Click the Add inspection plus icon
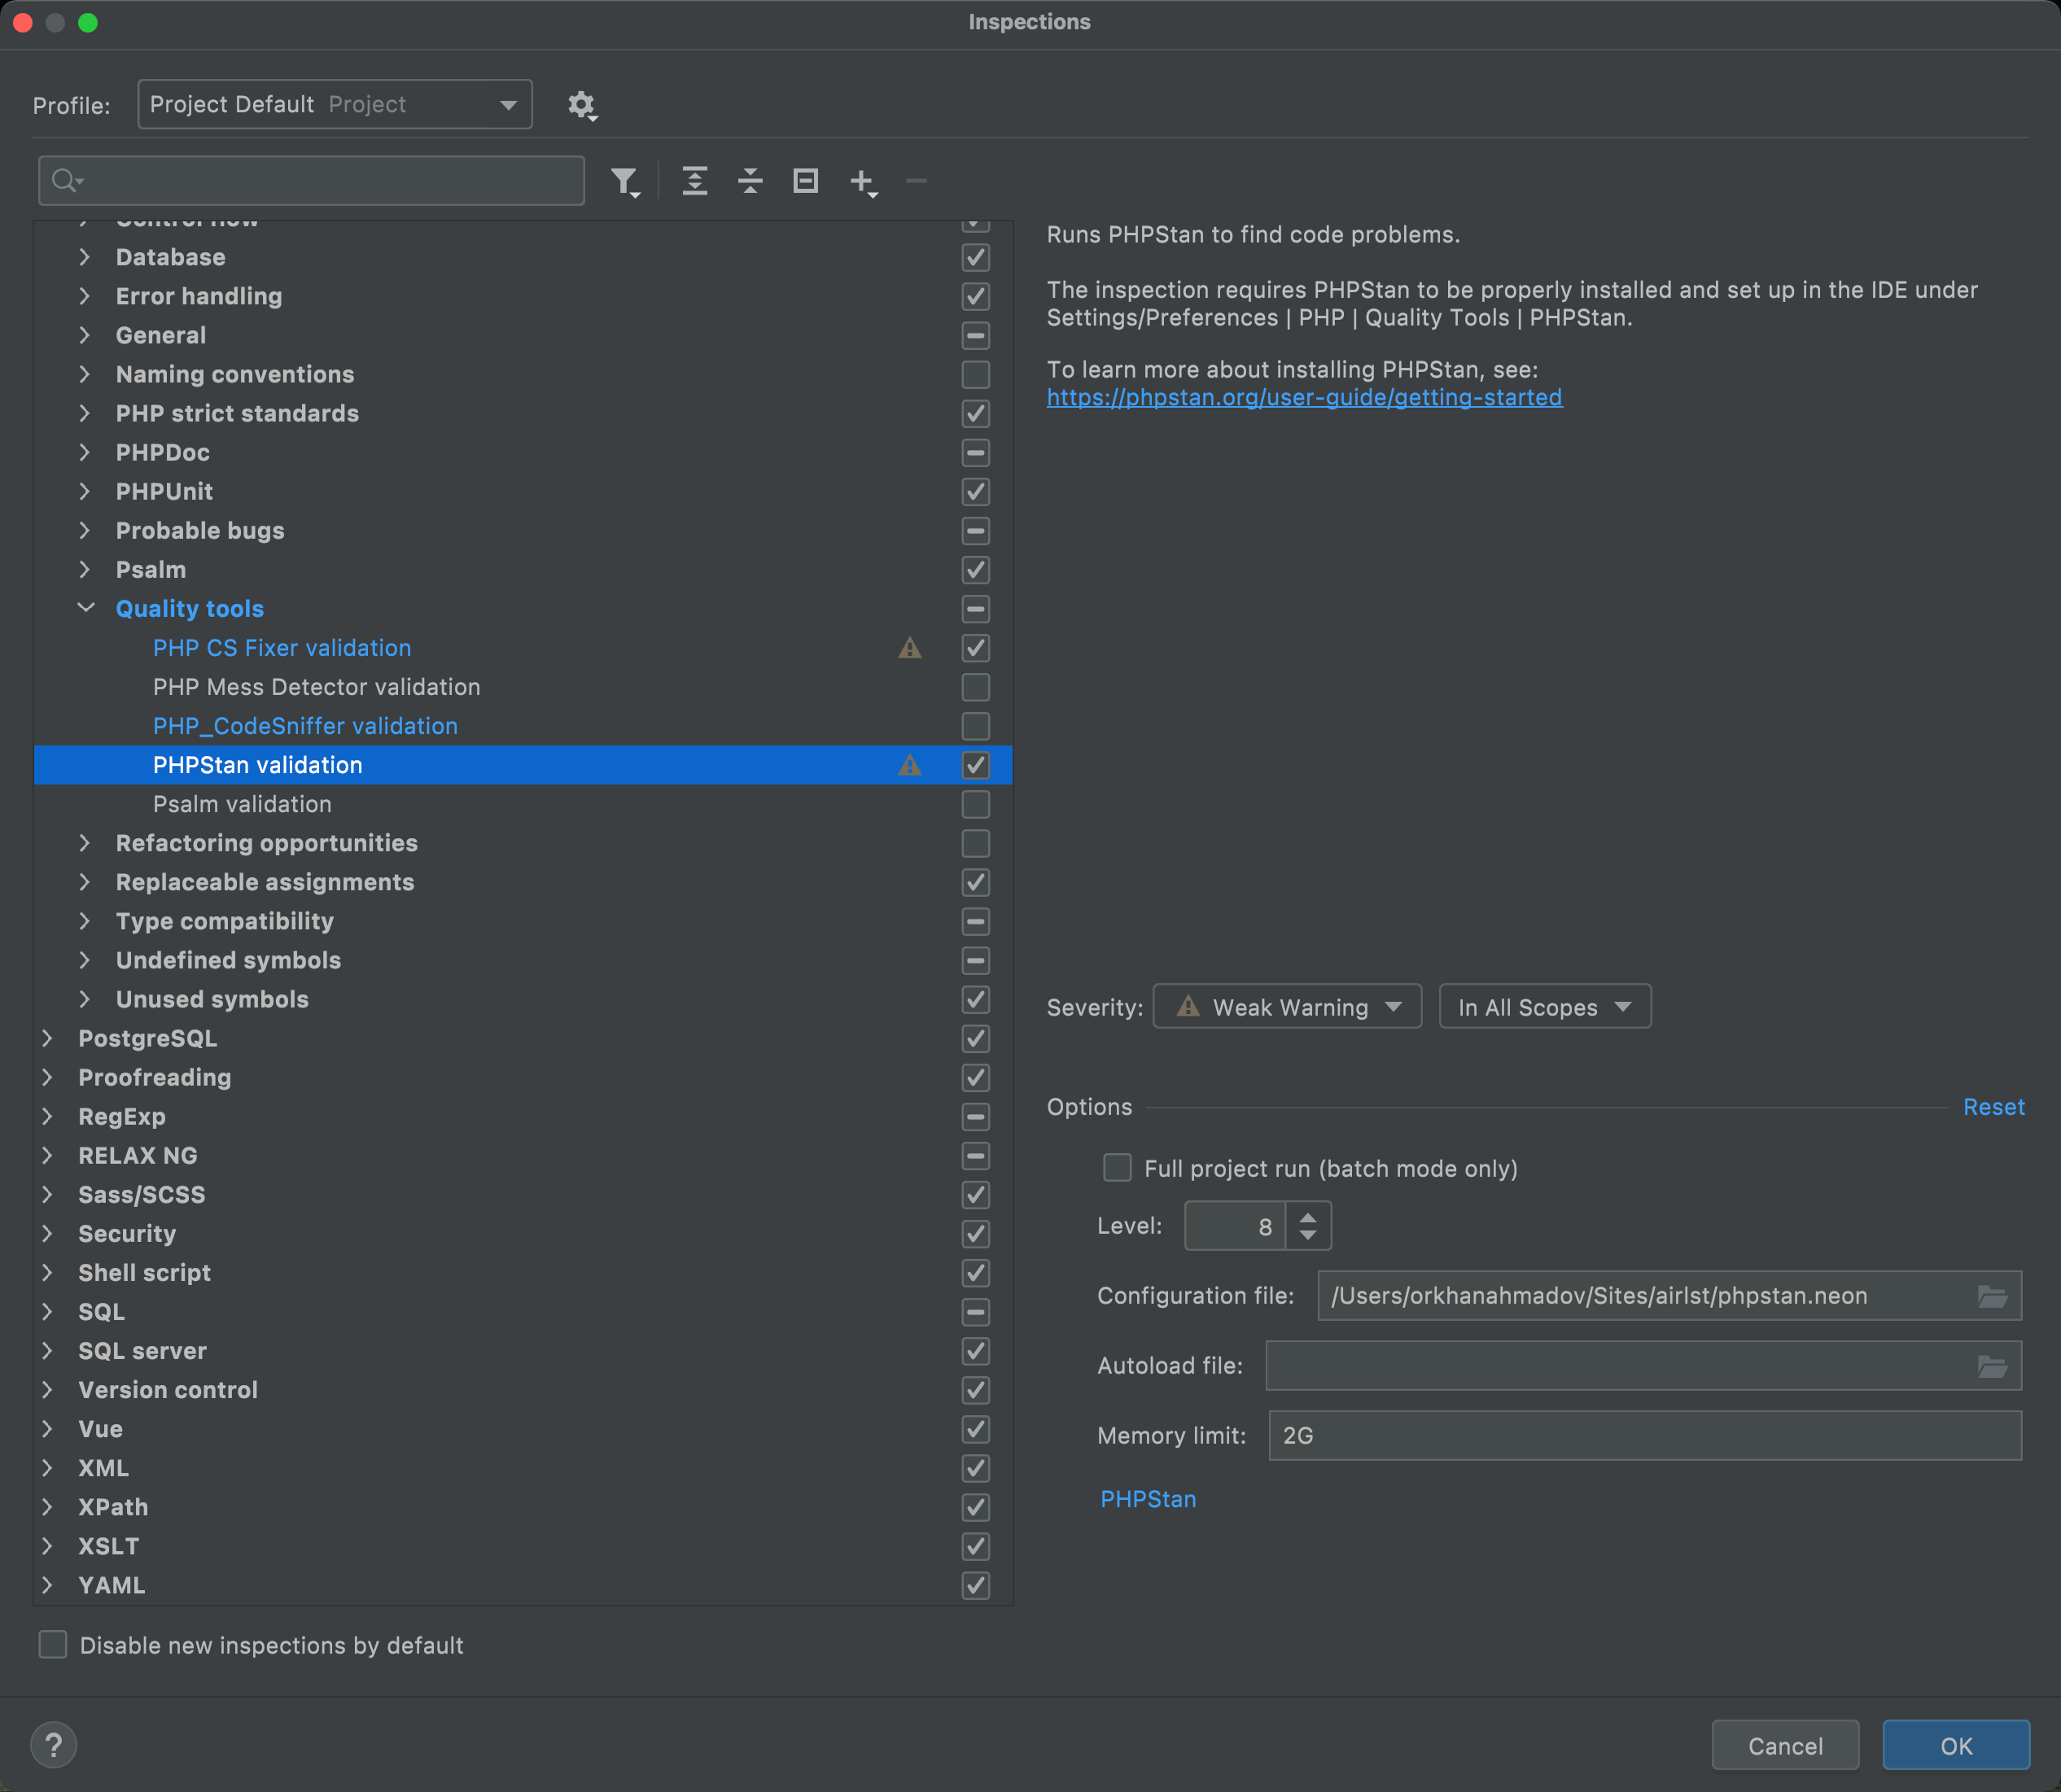Screen dimensions: 2061x1792 [x=862, y=181]
